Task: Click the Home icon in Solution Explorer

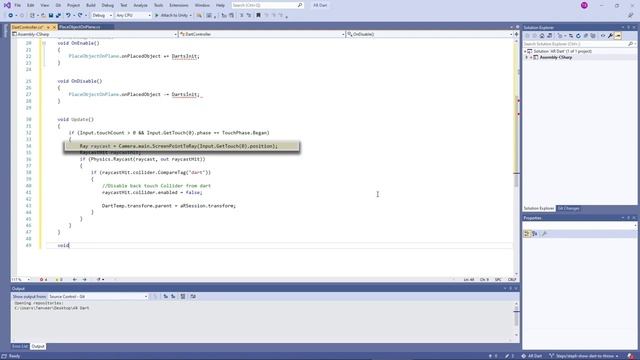Action: (542, 36)
